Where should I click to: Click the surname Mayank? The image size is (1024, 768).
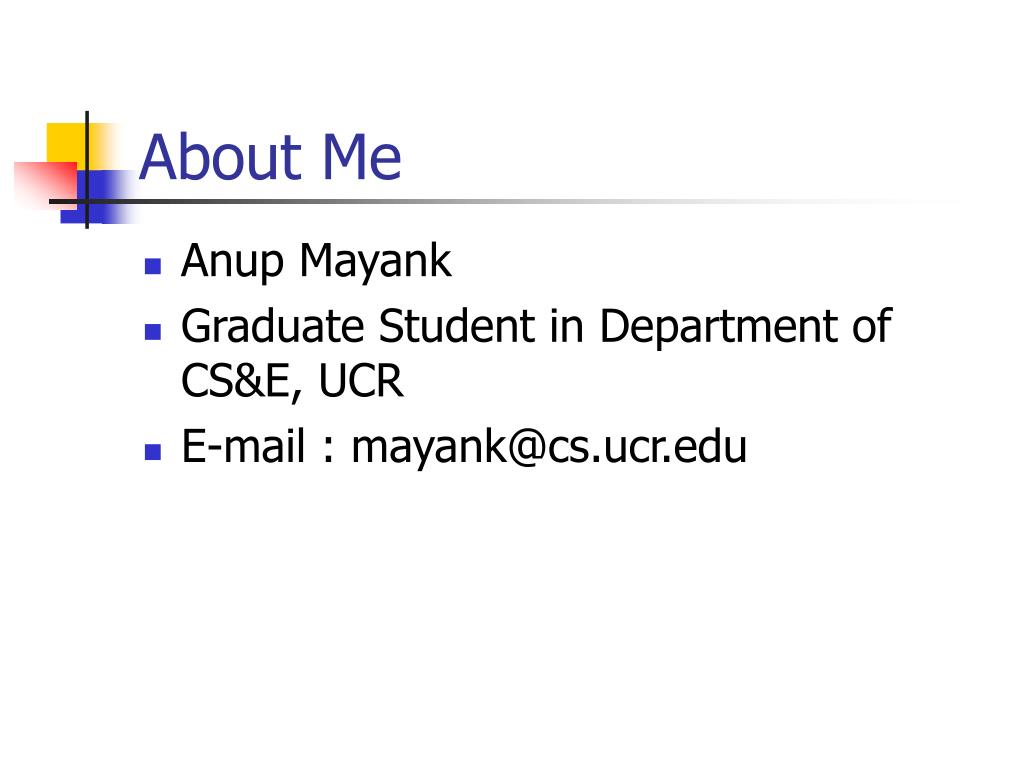[x=375, y=263]
